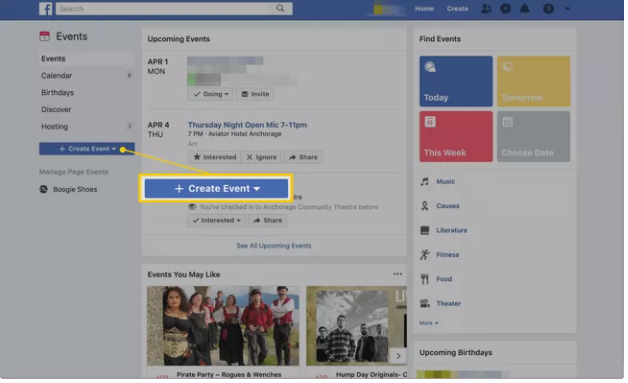Open the Interested dropdown with checkmark
Screen dimensions: 628x383
point(217,220)
